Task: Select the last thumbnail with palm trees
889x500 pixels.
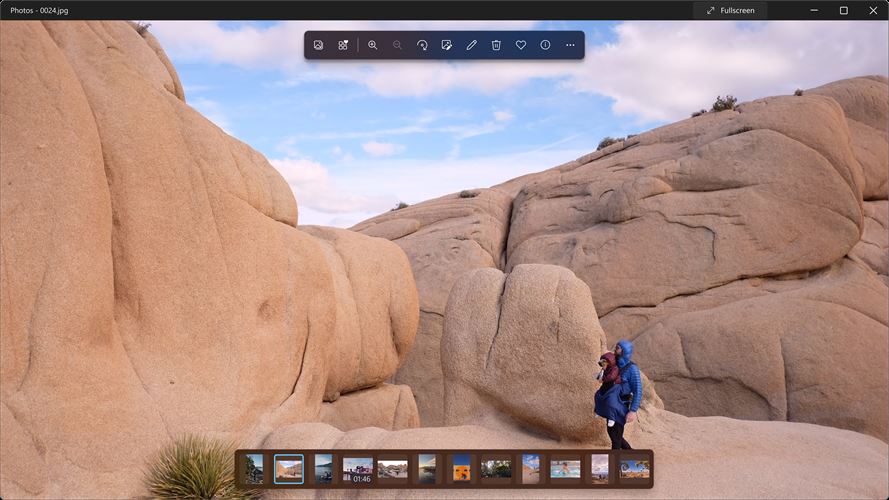Action: [634, 469]
